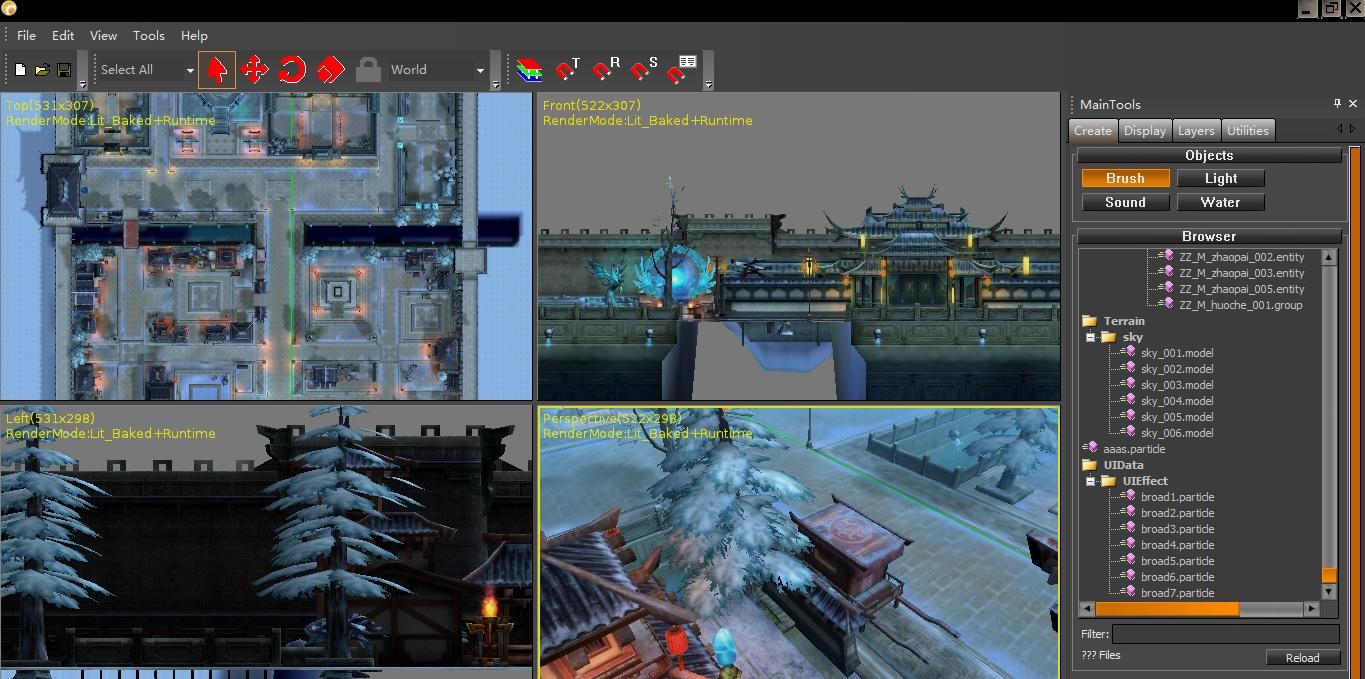The image size is (1365, 679).
Task: Select broad7.particle in Browser
Action: click(x=1177, y=593)
